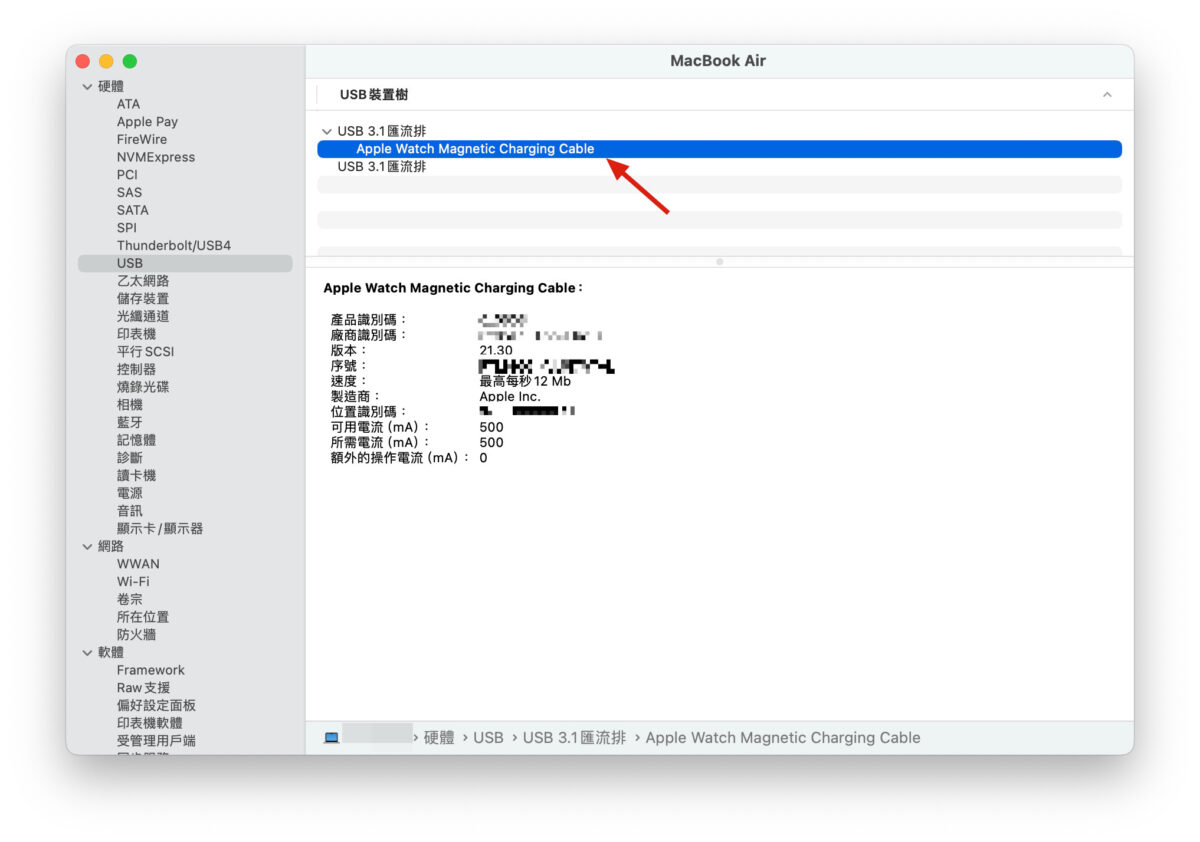Select the USB sidebar item
The image size is (1200, 842).
[185, 263]
